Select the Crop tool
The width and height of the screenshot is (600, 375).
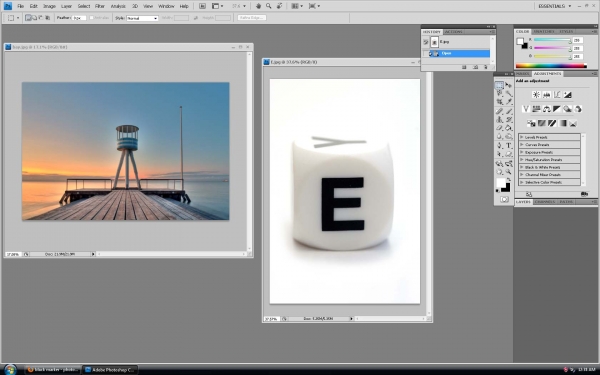499,101
